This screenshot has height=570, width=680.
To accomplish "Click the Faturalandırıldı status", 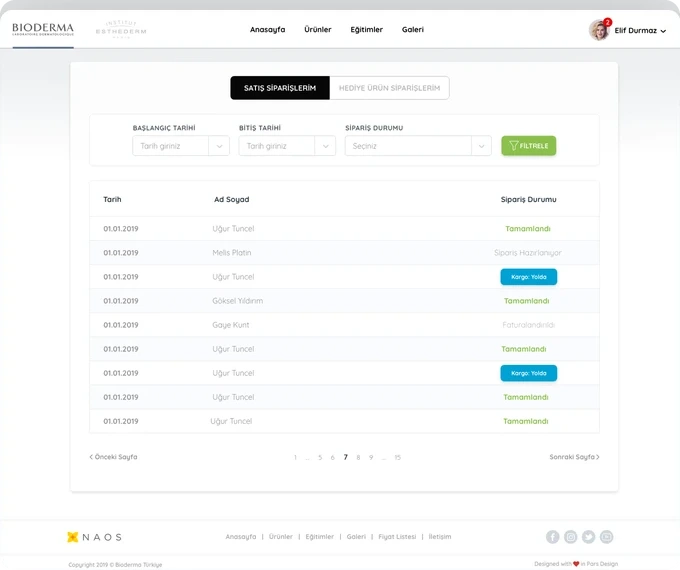I will pos(529,325).
